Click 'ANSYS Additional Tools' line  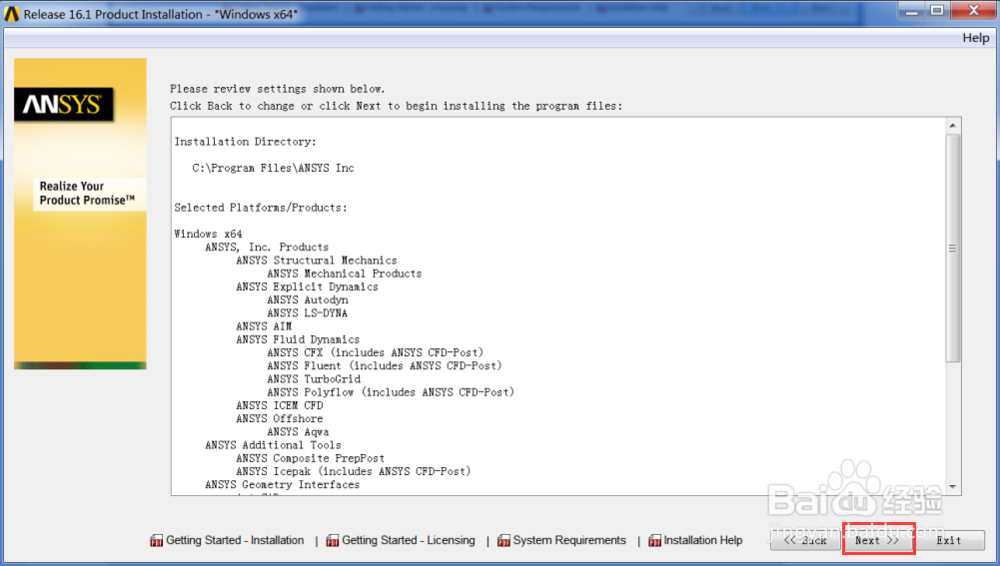point(273,445)
